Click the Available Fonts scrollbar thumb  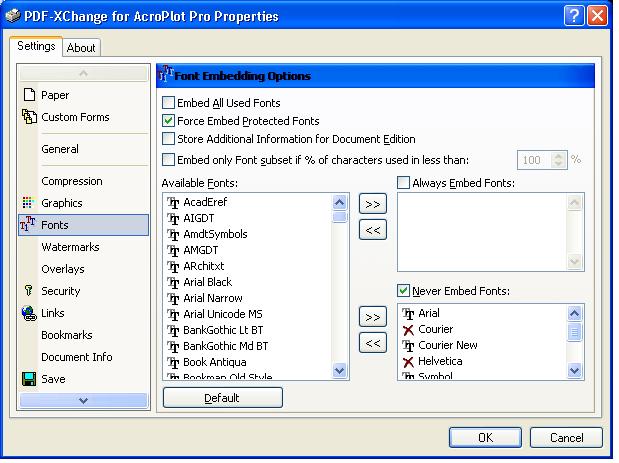click(x=340, y=217)
